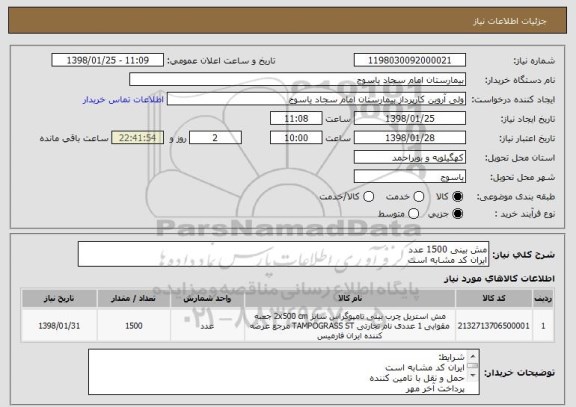Click the need date cell 1398/01/31
The width and height of the screenshot is (576, 407).
[x=59, y=326]
